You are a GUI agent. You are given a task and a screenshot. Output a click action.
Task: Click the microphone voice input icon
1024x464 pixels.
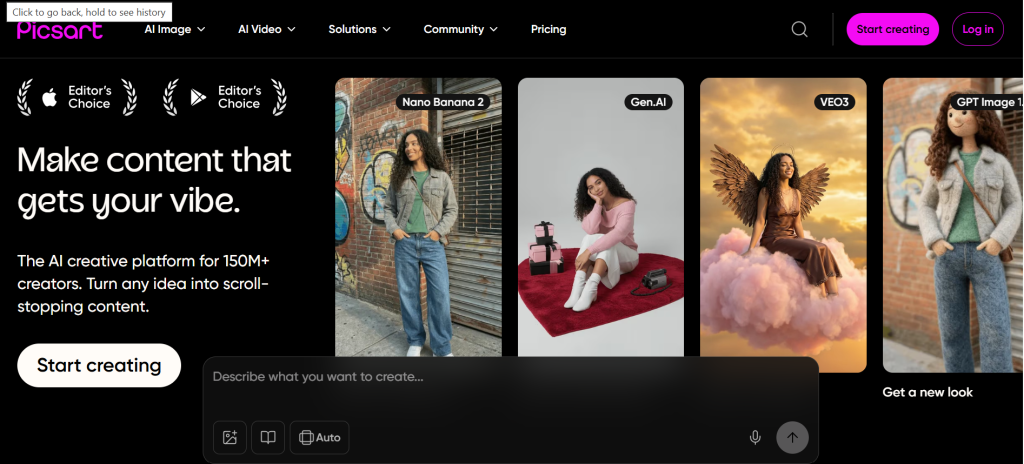(x=755, y=437)
